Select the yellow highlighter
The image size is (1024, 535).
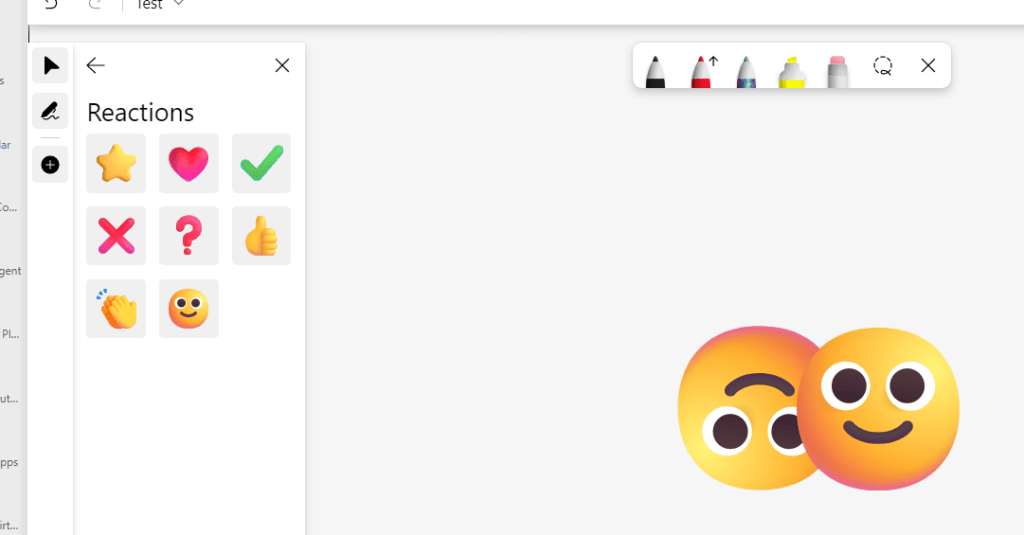coord(792,71)
